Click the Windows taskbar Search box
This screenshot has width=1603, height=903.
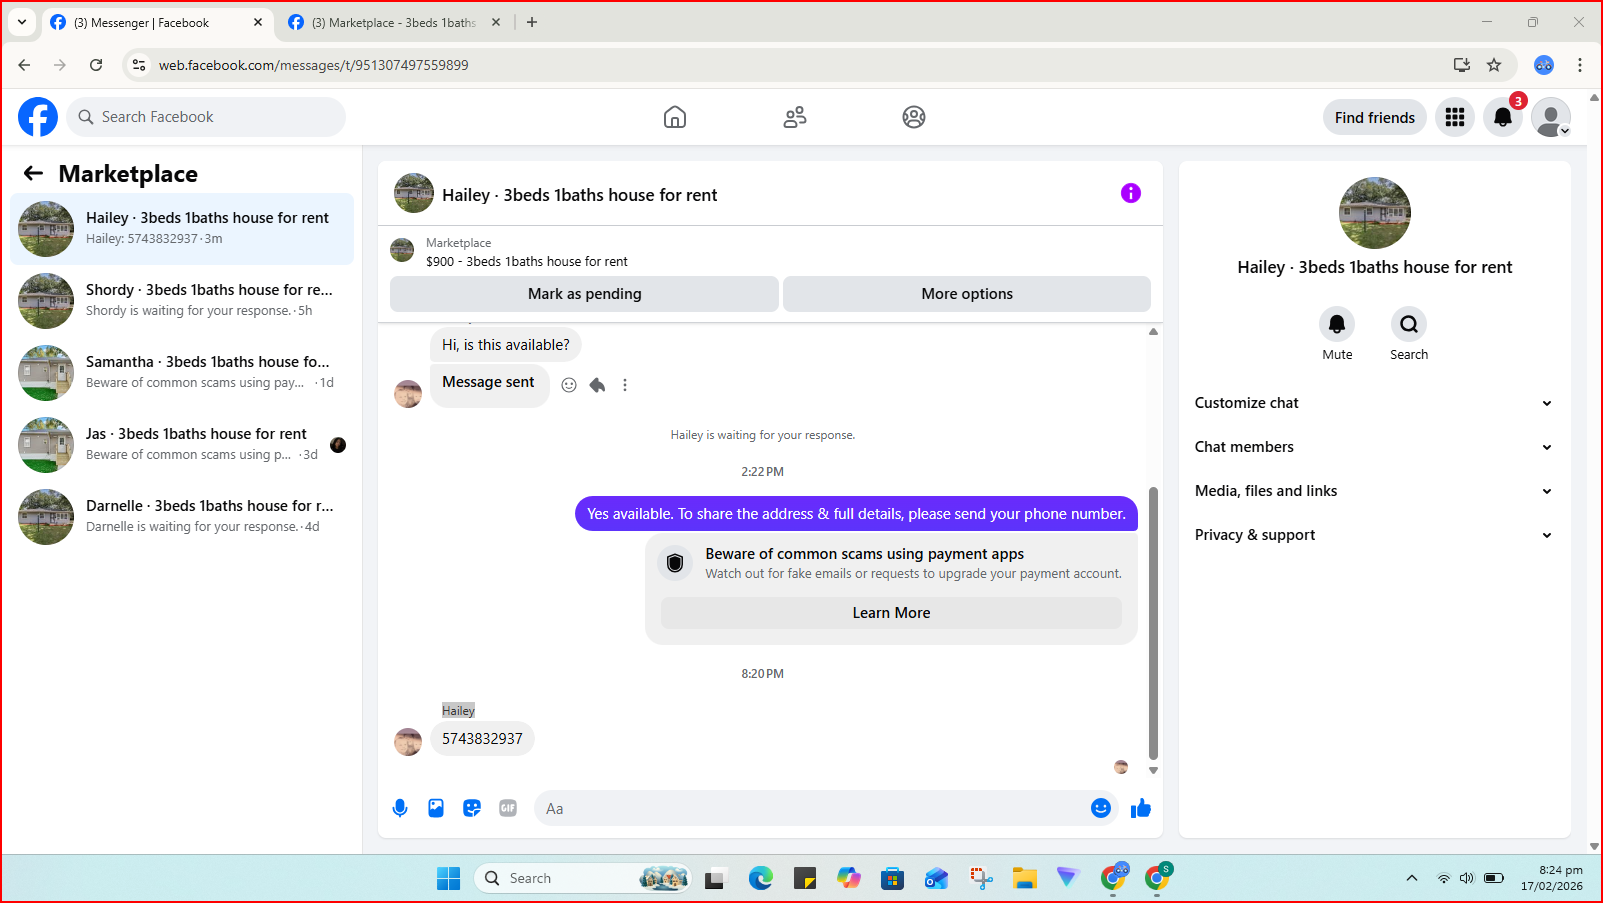(583, 878)
